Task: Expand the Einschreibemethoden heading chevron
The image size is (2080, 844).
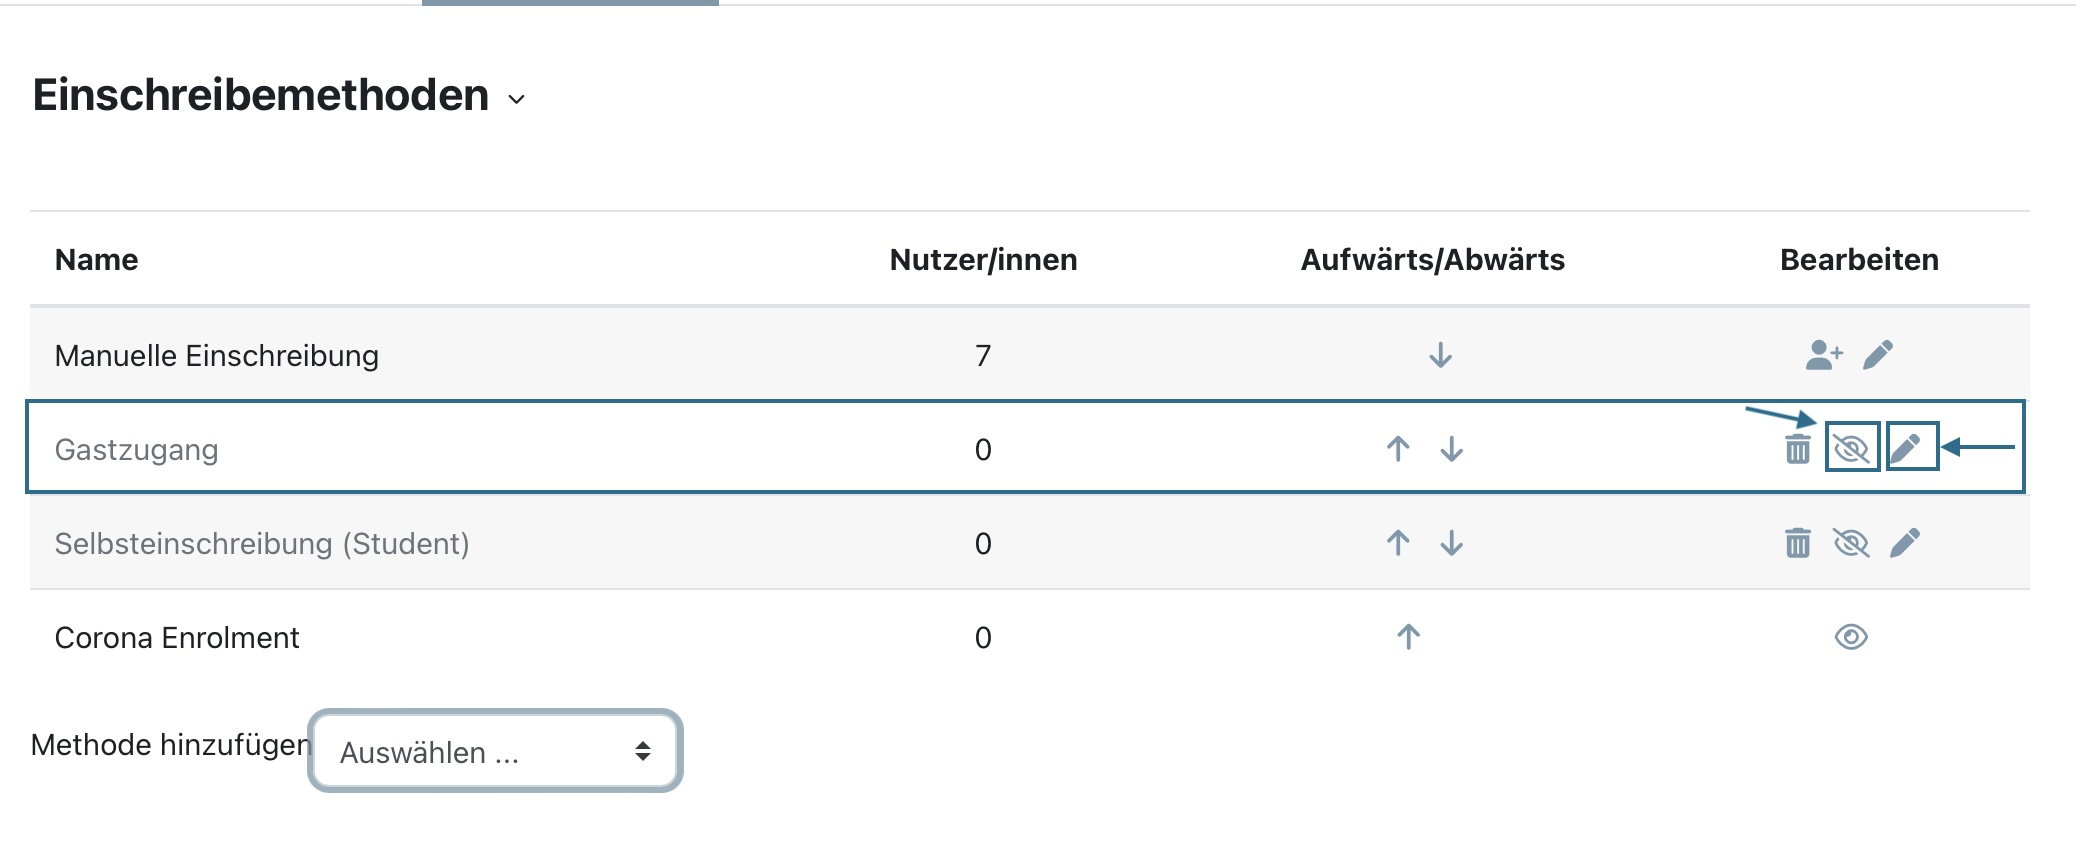Action: coord(516,99)
